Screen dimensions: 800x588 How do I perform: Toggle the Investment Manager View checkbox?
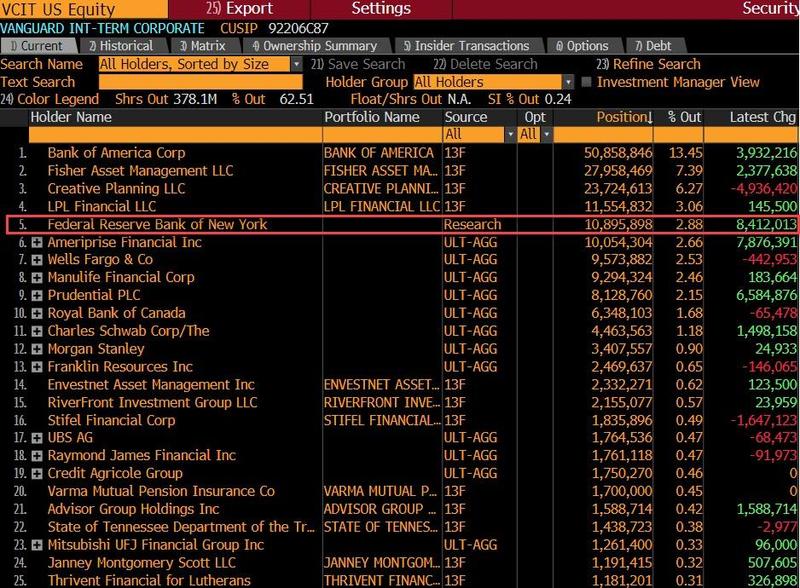pos(586,82)
